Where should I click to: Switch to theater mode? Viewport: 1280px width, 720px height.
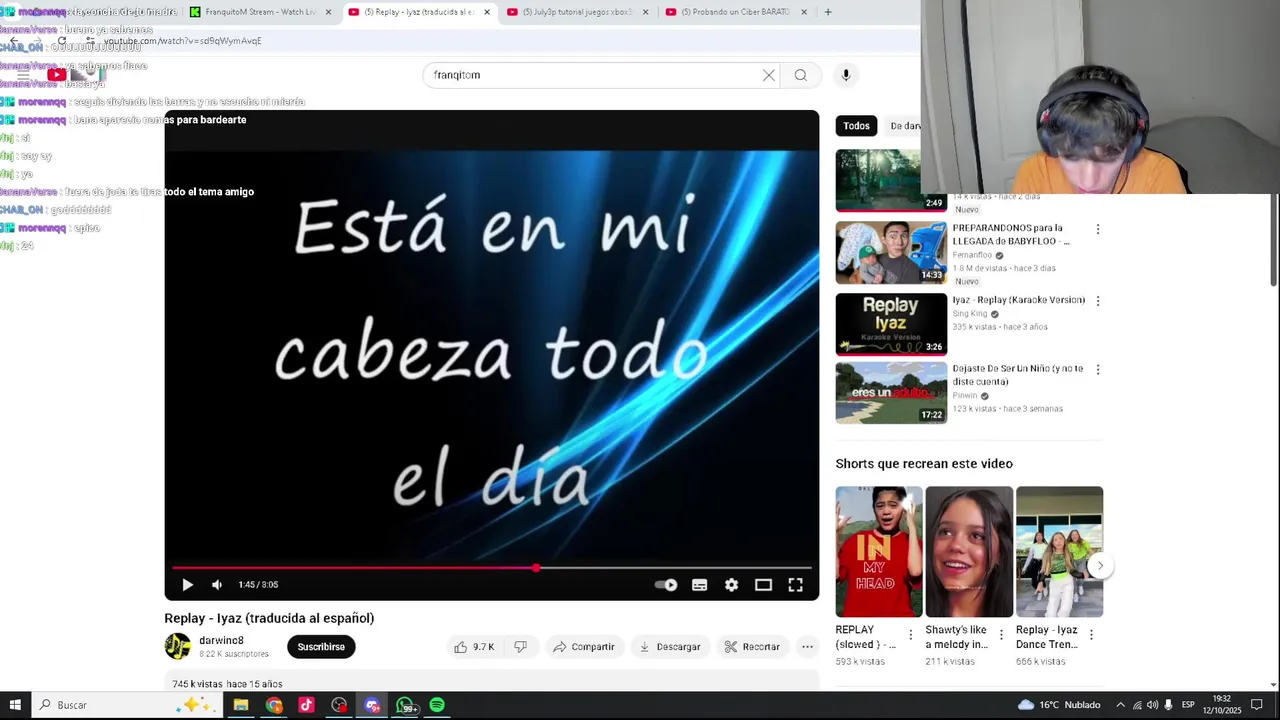(764, 585)
